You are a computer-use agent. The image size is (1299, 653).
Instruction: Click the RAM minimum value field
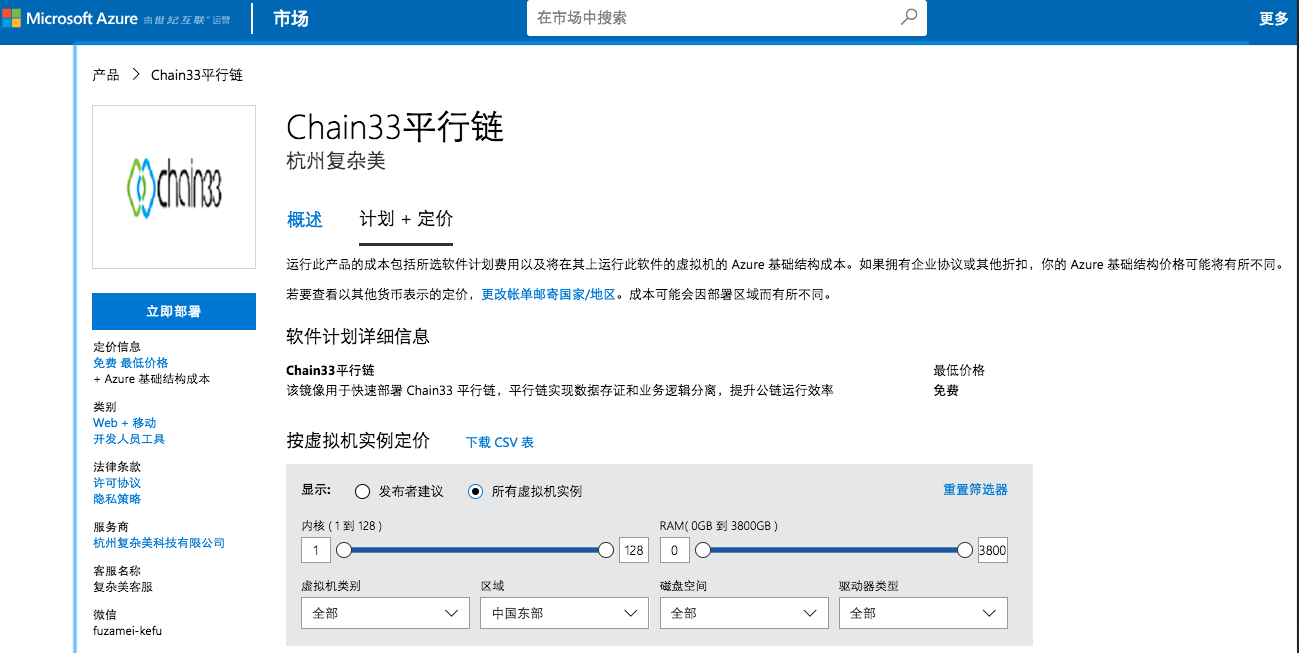click(x=675, y=550)
